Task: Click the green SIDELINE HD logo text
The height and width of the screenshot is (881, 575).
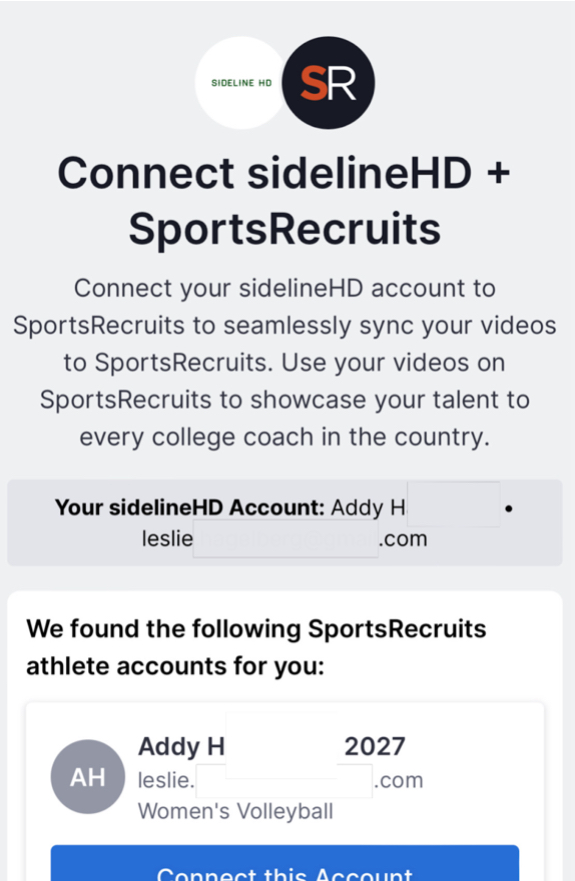Action: (242, 83)
